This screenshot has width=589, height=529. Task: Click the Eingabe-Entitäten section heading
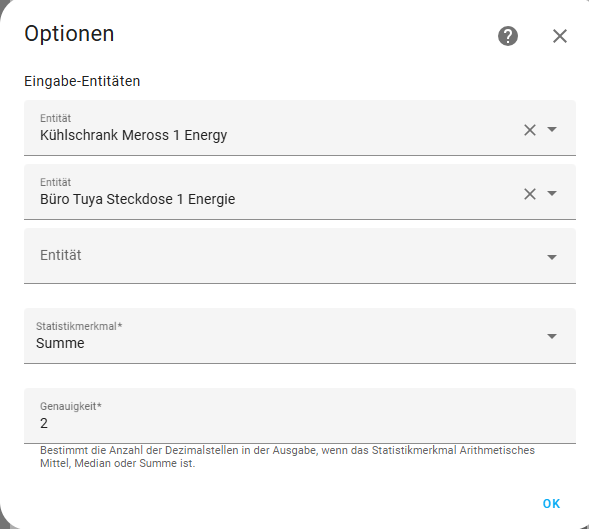(82, 81)
